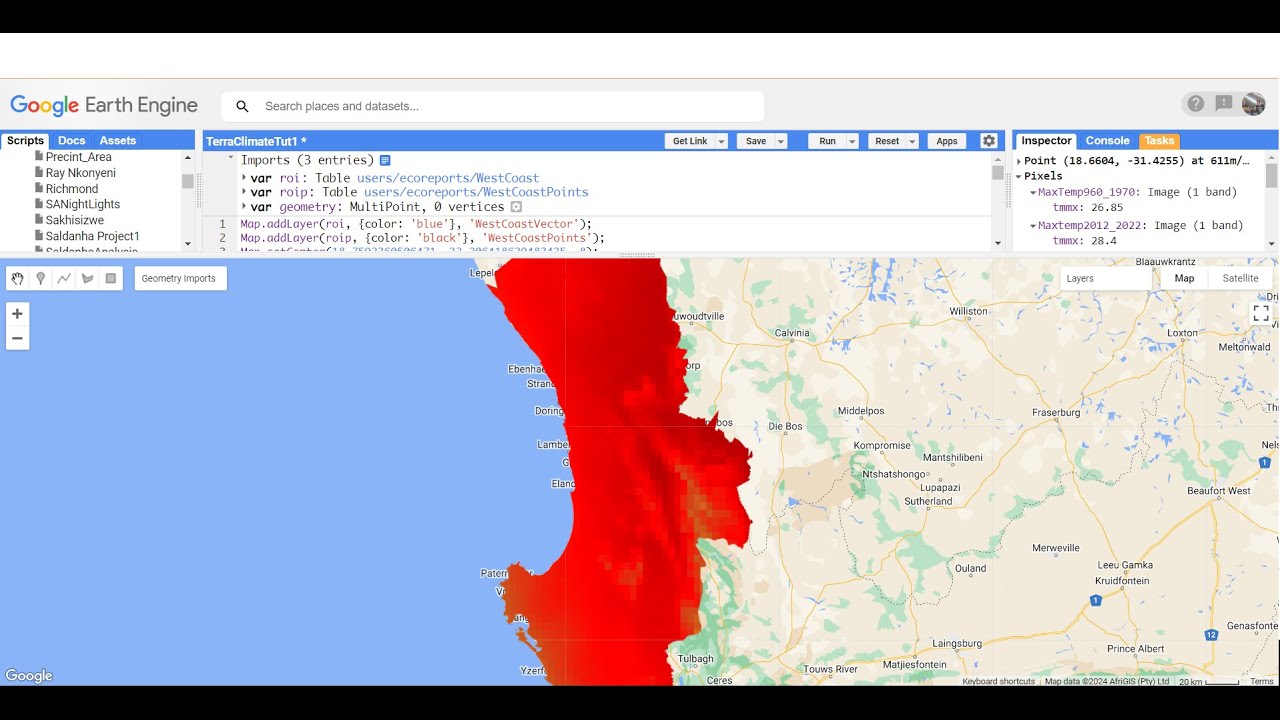Screen dimensions: 1280x720
Task: Open Run dropdown arrow
Action: coord(853,141)
